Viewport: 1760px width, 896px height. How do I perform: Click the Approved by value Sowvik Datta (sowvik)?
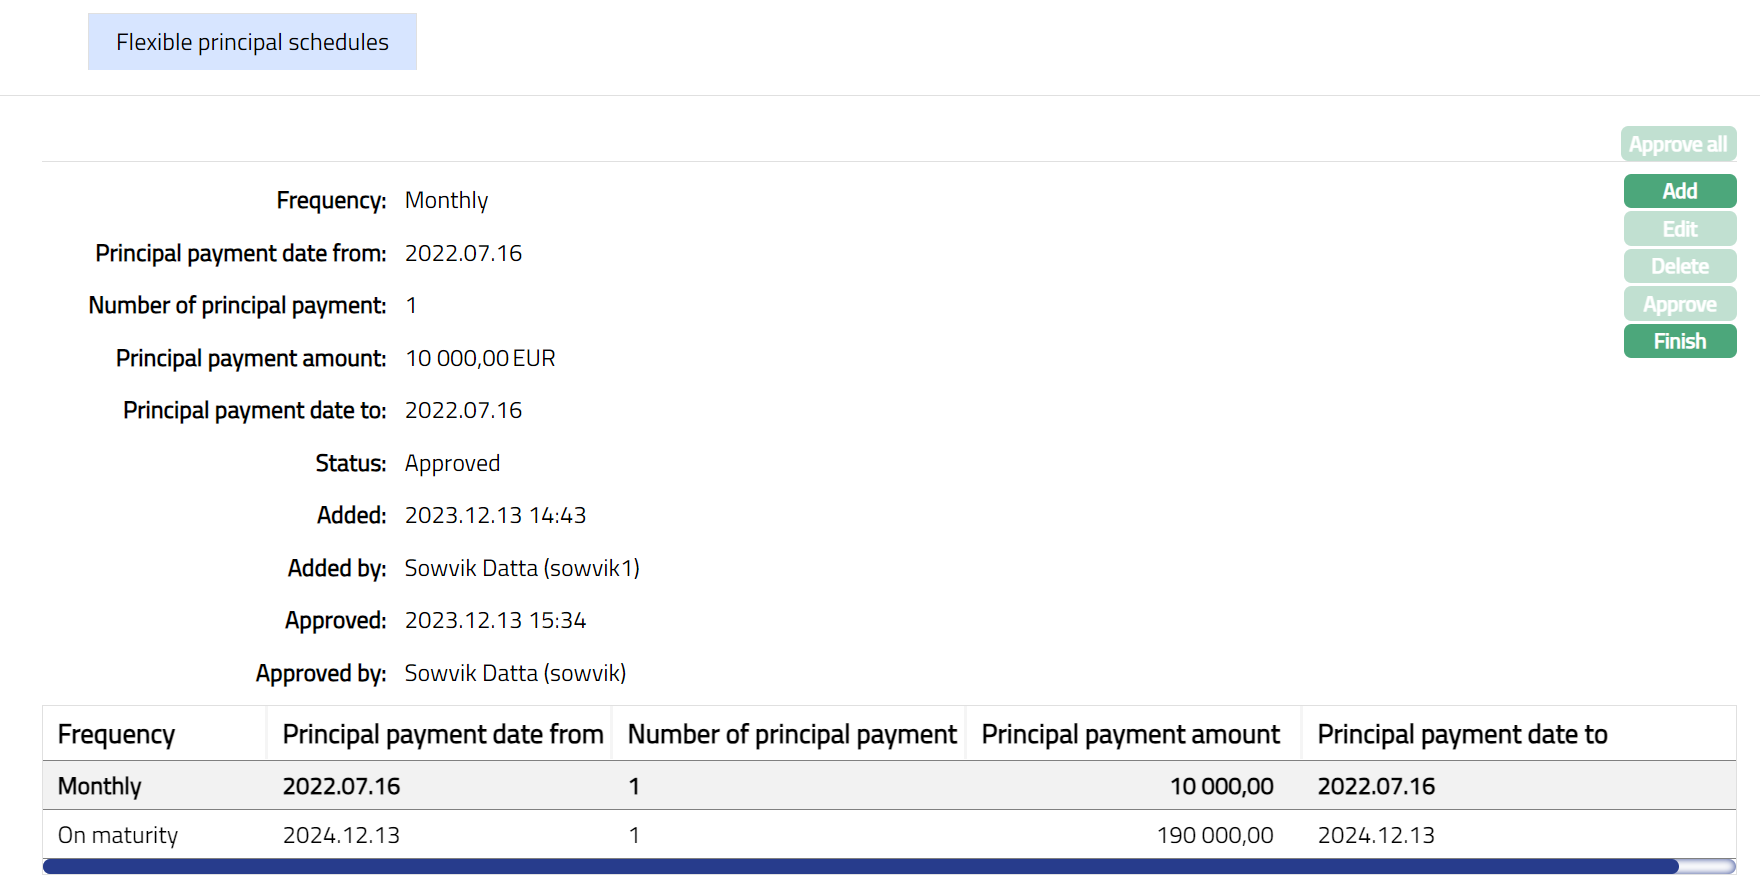[x=515, y=673]
